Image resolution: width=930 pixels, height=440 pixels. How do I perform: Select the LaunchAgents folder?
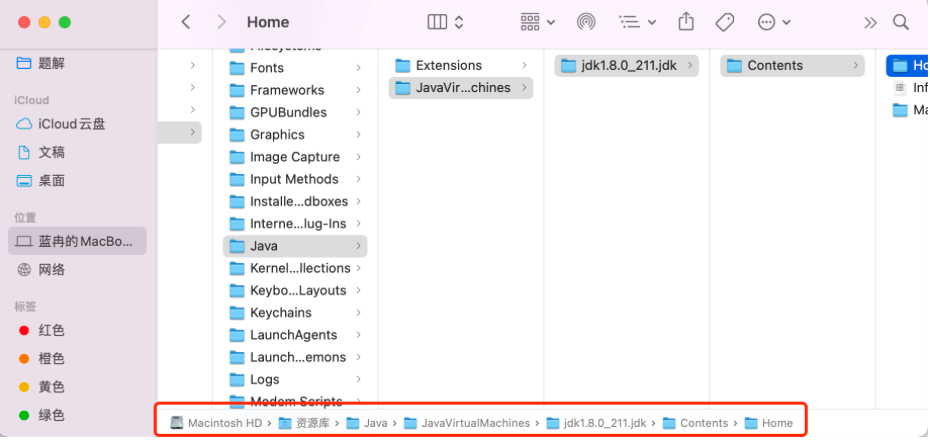click(295, 335)
